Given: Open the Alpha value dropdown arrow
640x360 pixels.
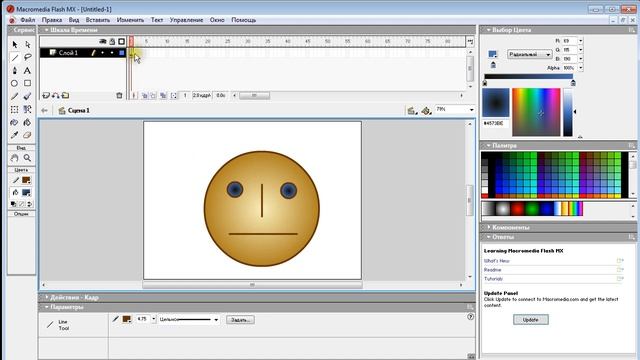Looking at the screenshot, I should pyautogui.click(x=580, y=68).
